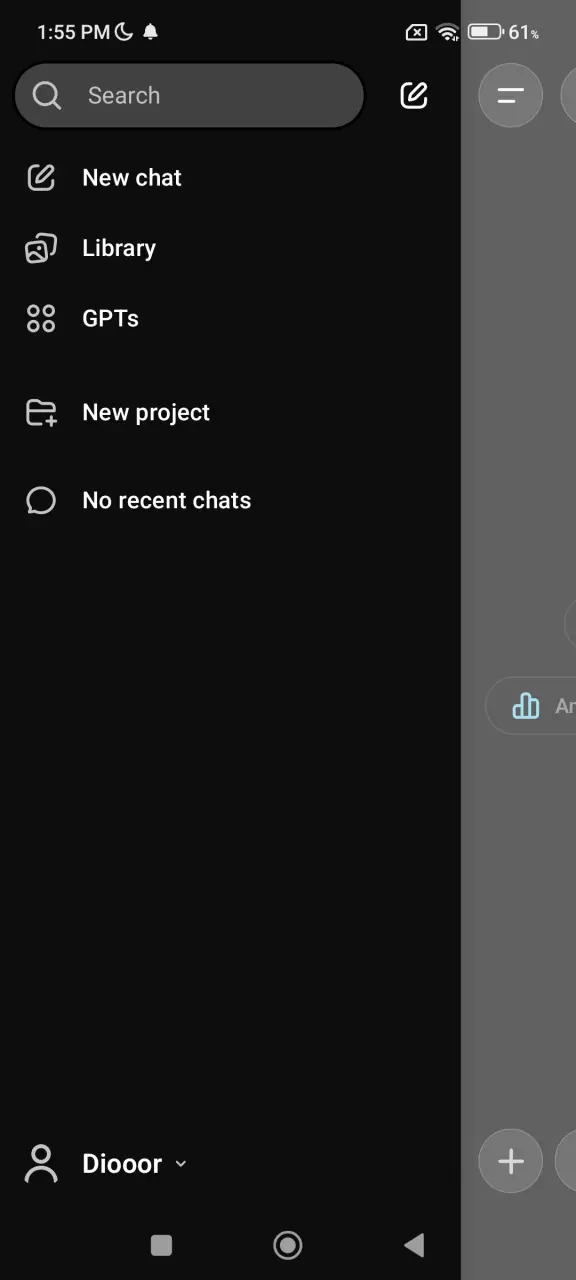Click the New chat pencil icon

tap(41, 178)
